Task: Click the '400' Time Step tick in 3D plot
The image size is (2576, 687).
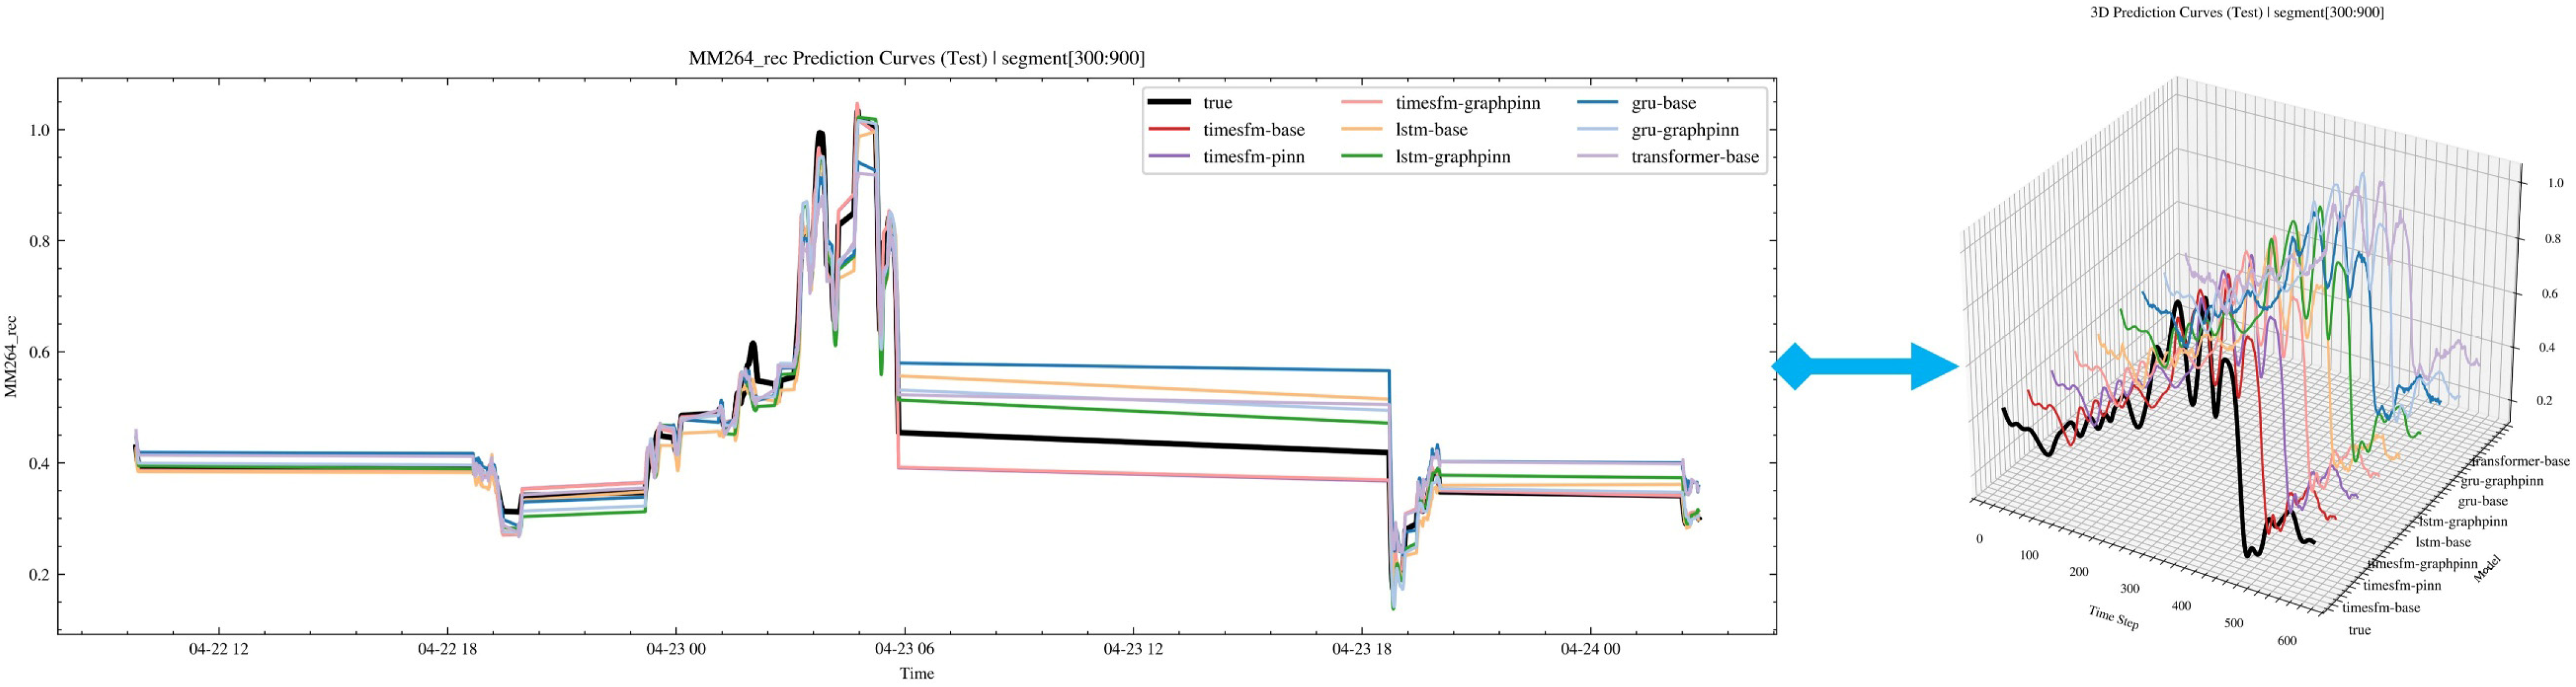Action: [x=2181, y=605]
